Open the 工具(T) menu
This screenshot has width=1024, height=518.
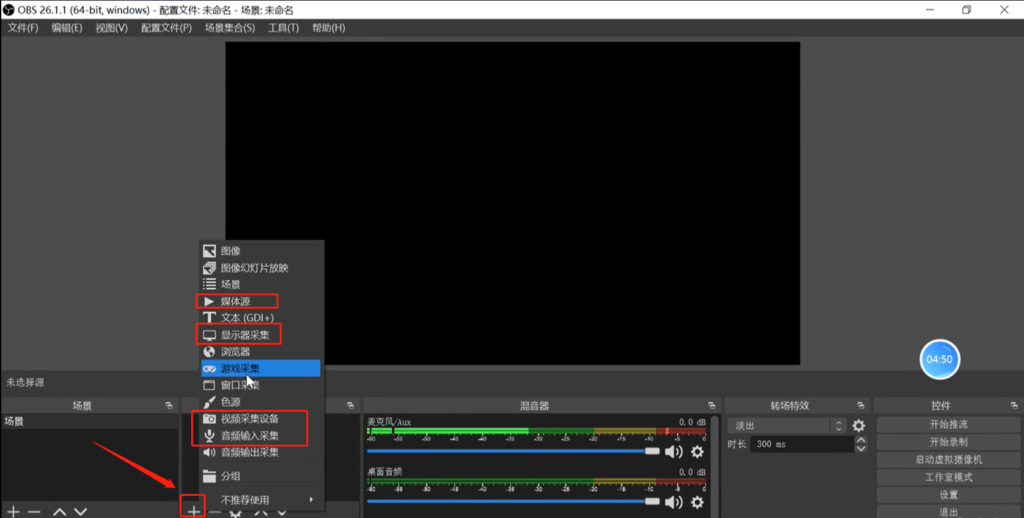point(283,28)
